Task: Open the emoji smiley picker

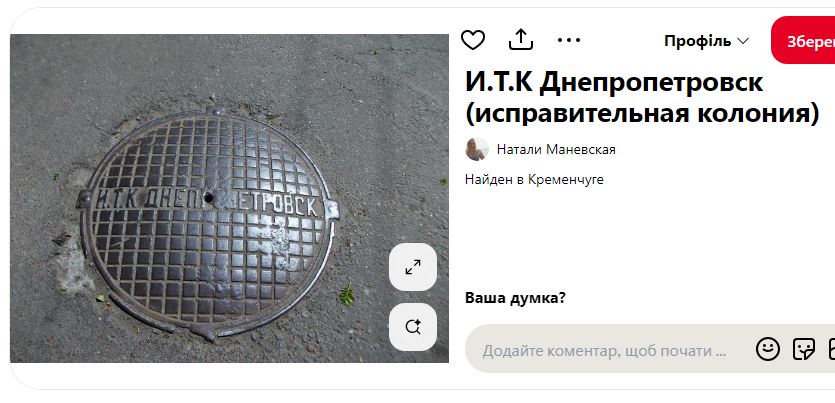Action: (x=768, y=350)
